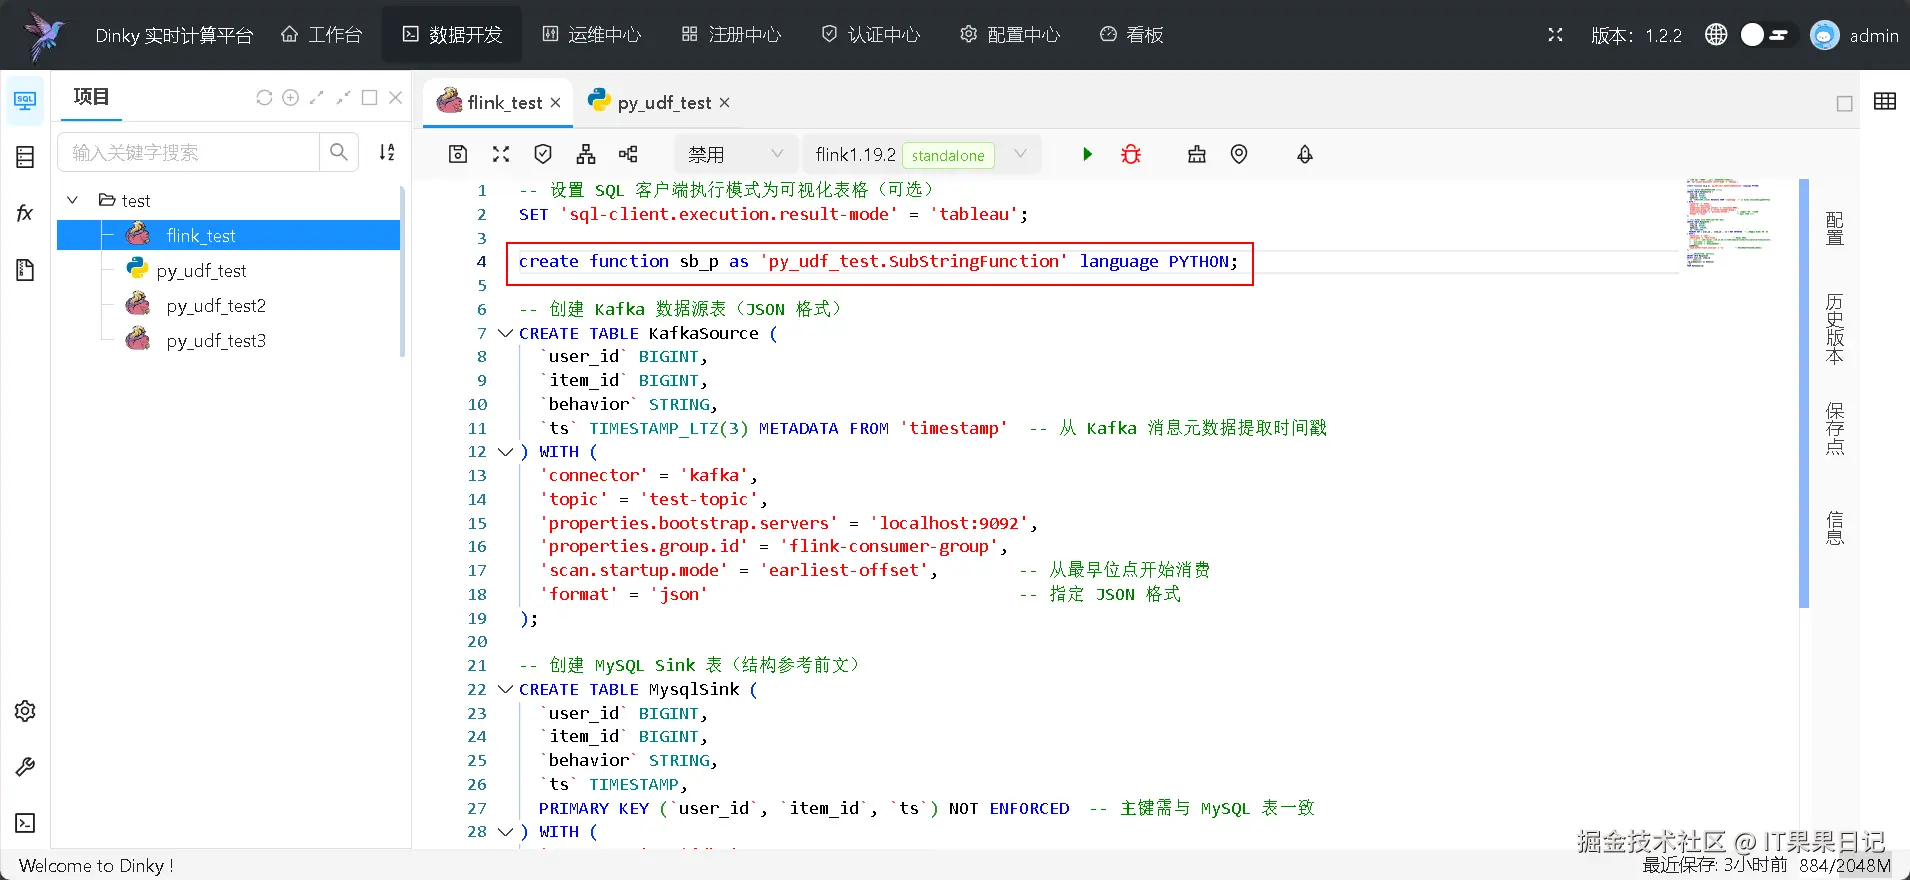The height and width of the screenshot is (880, 1910).
Task: Open the settings gear in left sidebar
Action: [x=25, y=711]
